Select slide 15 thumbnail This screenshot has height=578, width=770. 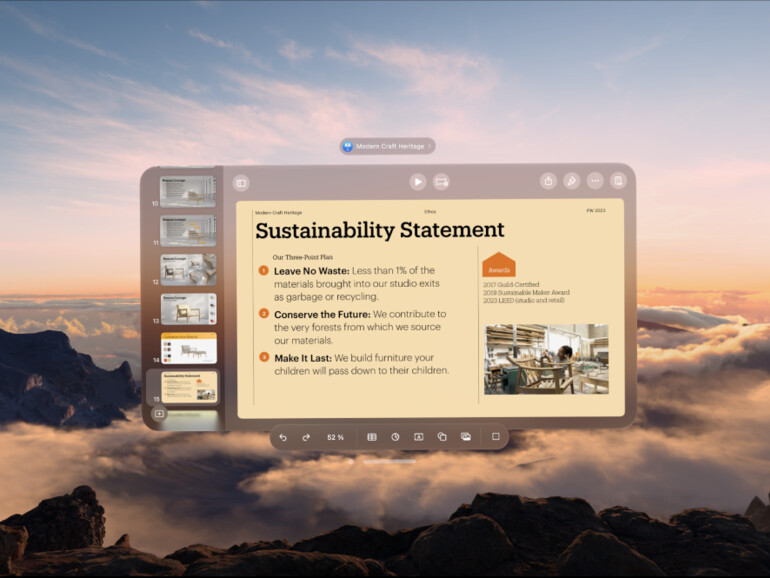point(190,387)
